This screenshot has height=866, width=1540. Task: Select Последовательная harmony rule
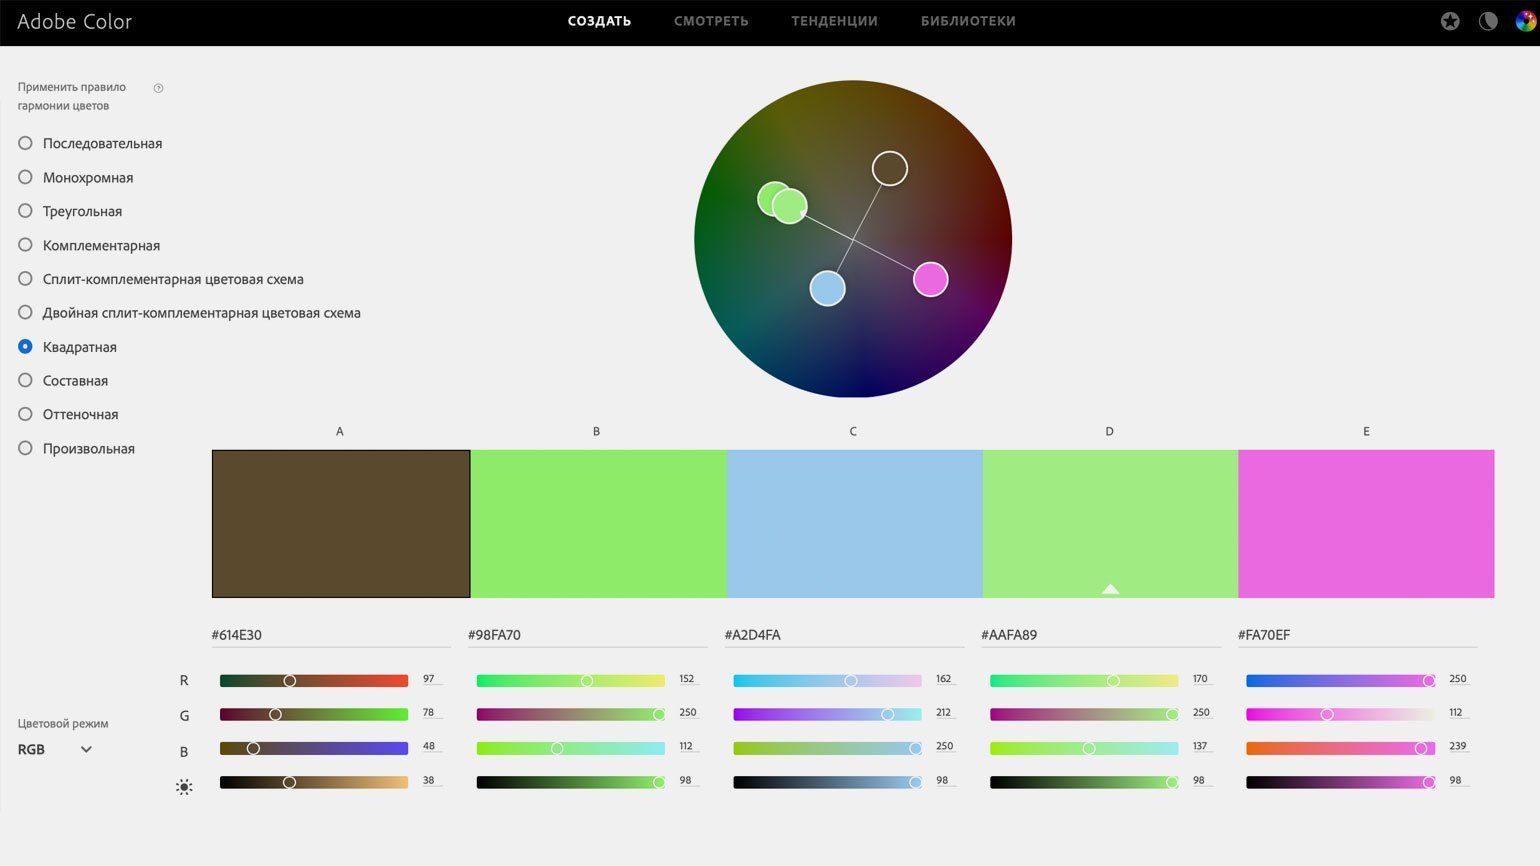tap(90, 143)
